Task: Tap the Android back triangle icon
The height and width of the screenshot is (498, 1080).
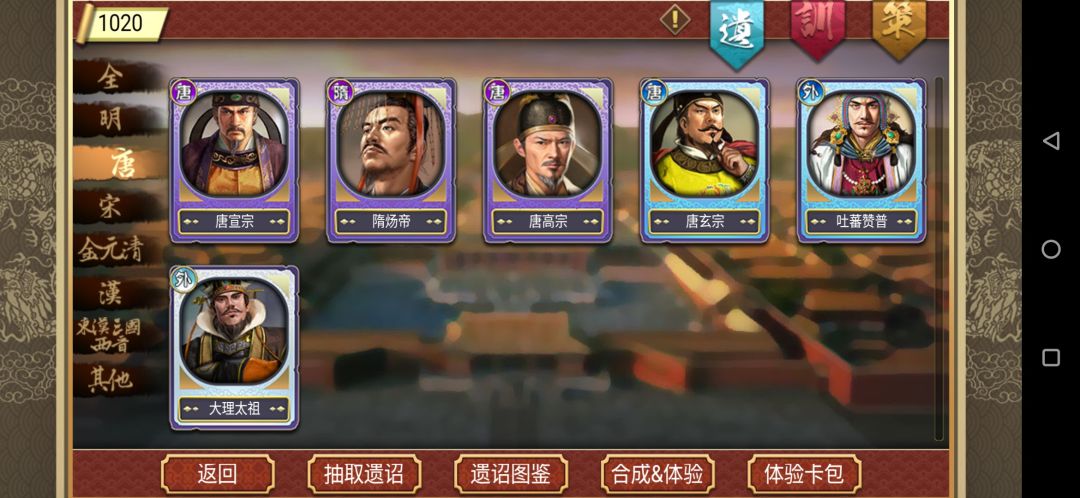Action: 1050,141
